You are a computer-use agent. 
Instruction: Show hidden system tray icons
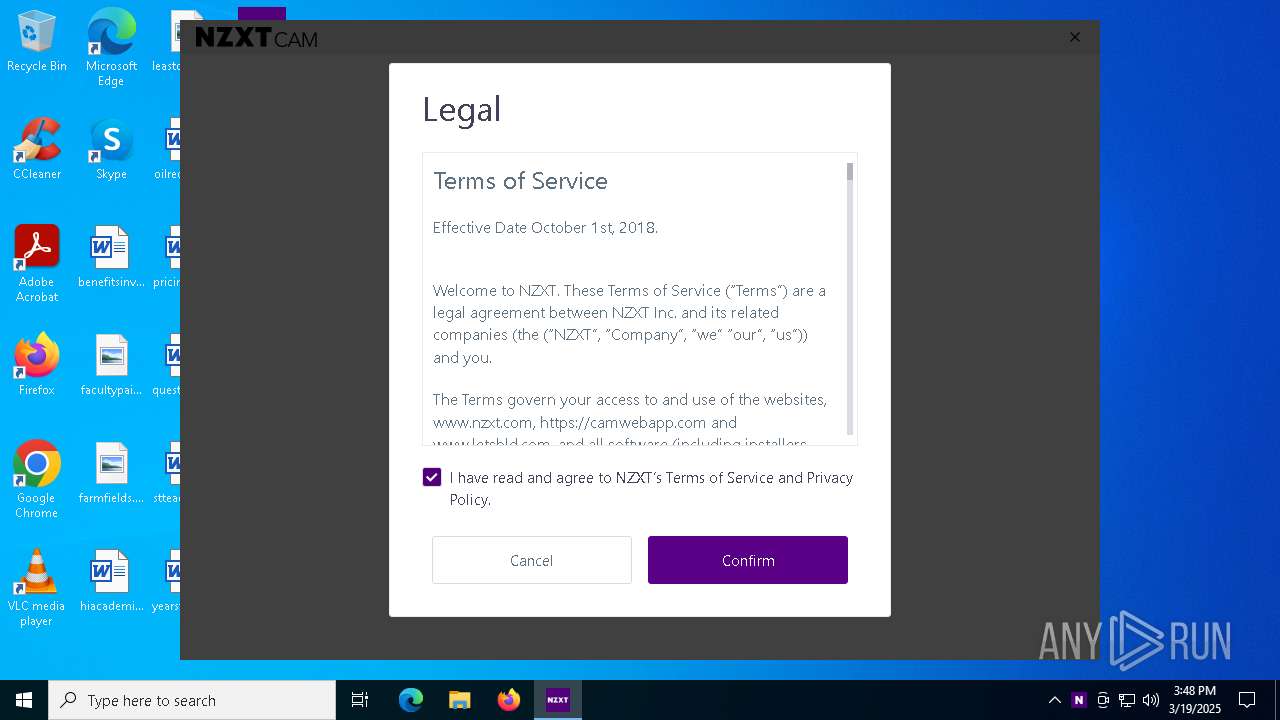point(1054,700)
